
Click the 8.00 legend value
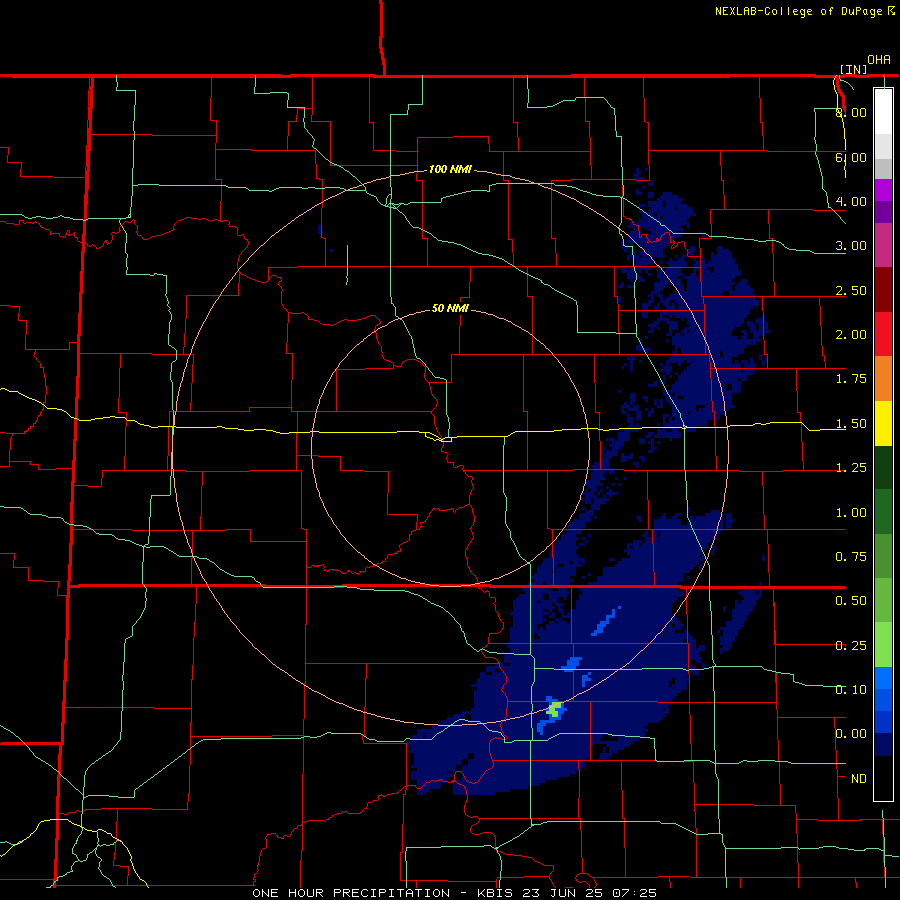pyautogui.click(x=851, y=112)
